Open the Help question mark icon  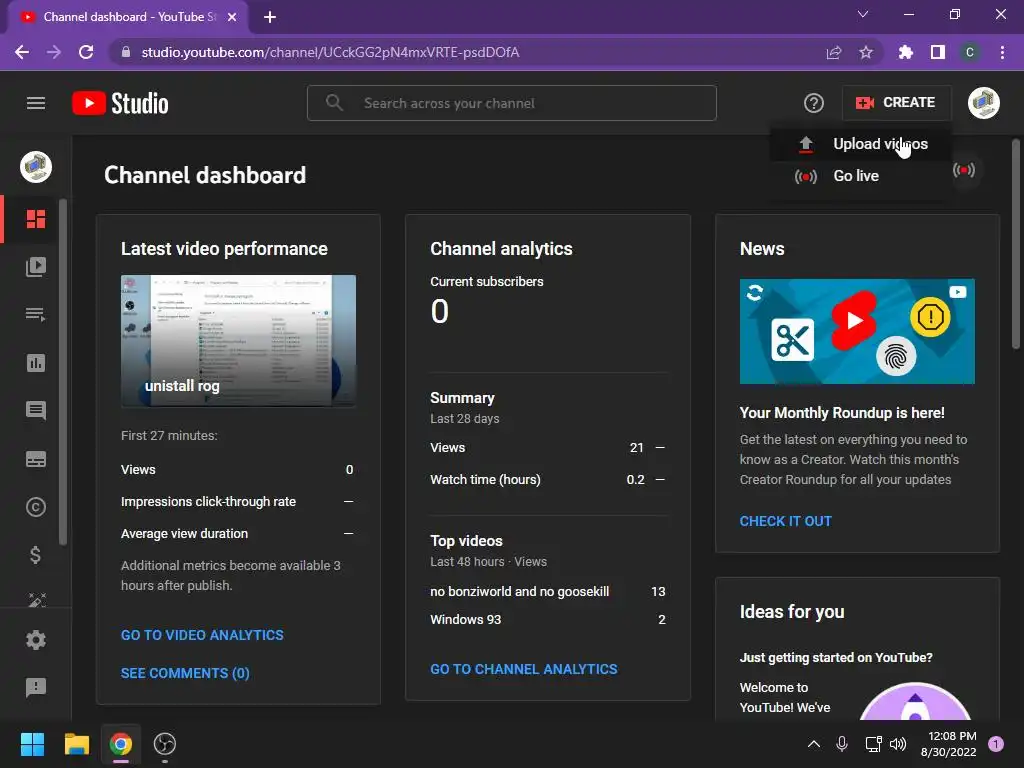click(x=813, y=103)
